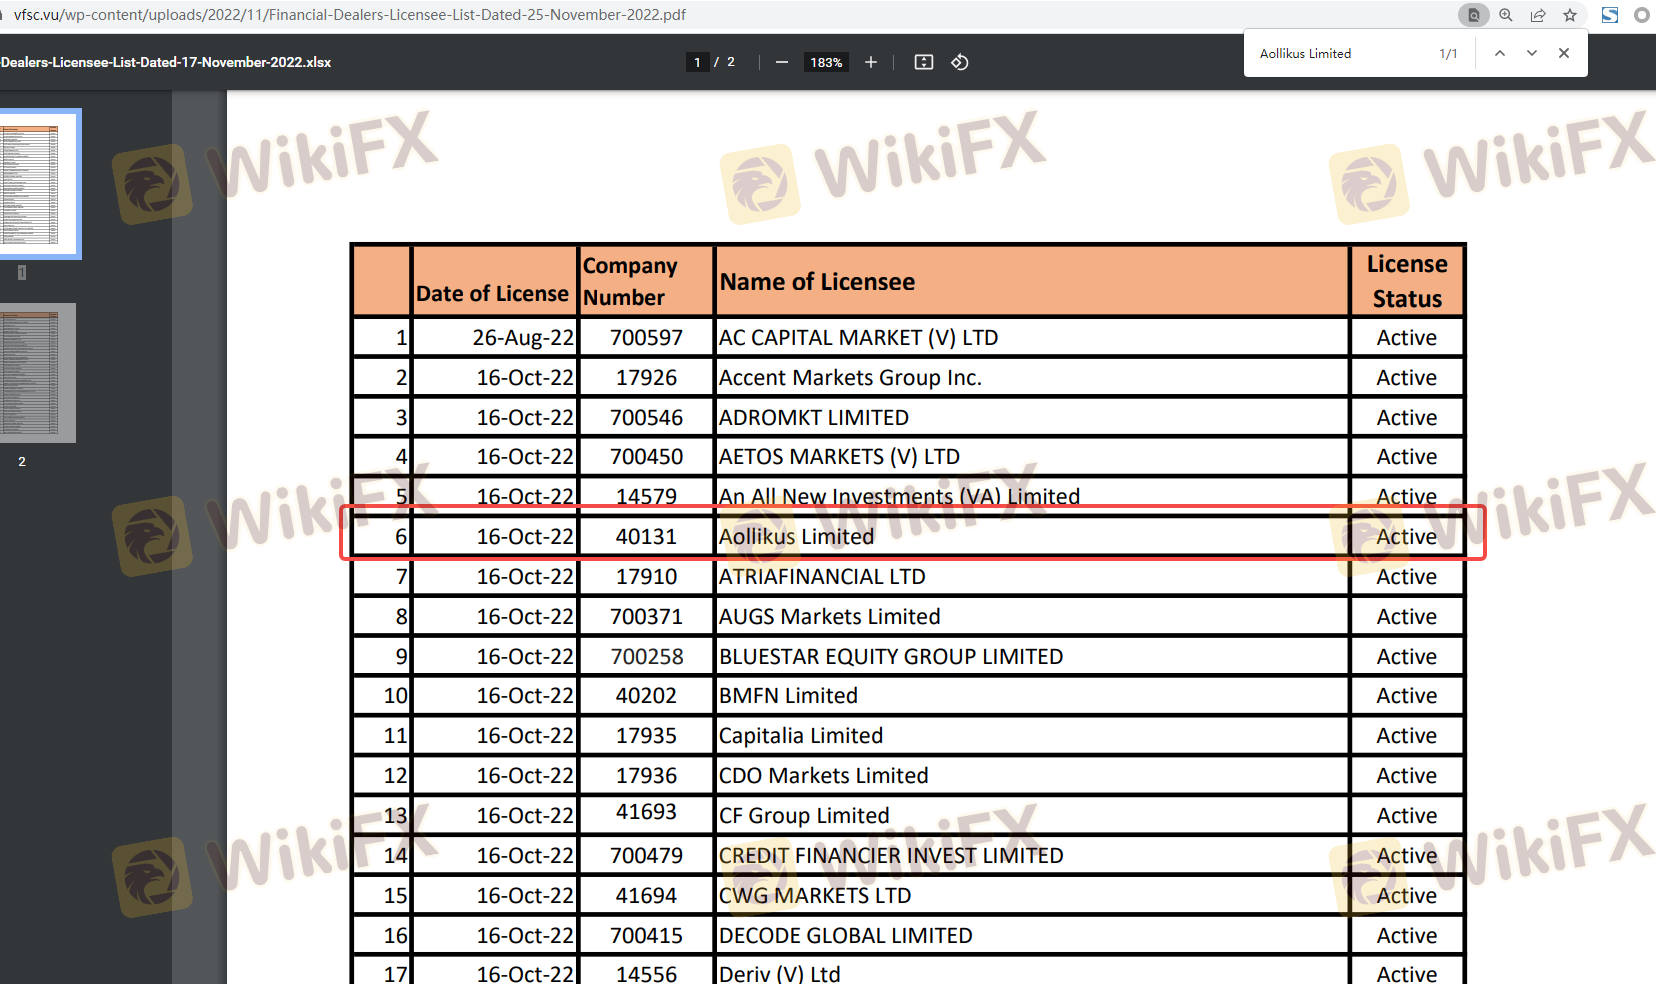Click the 183% zoom level field
Viewport: 1656px width, 984px height.
tap(826, 62)
